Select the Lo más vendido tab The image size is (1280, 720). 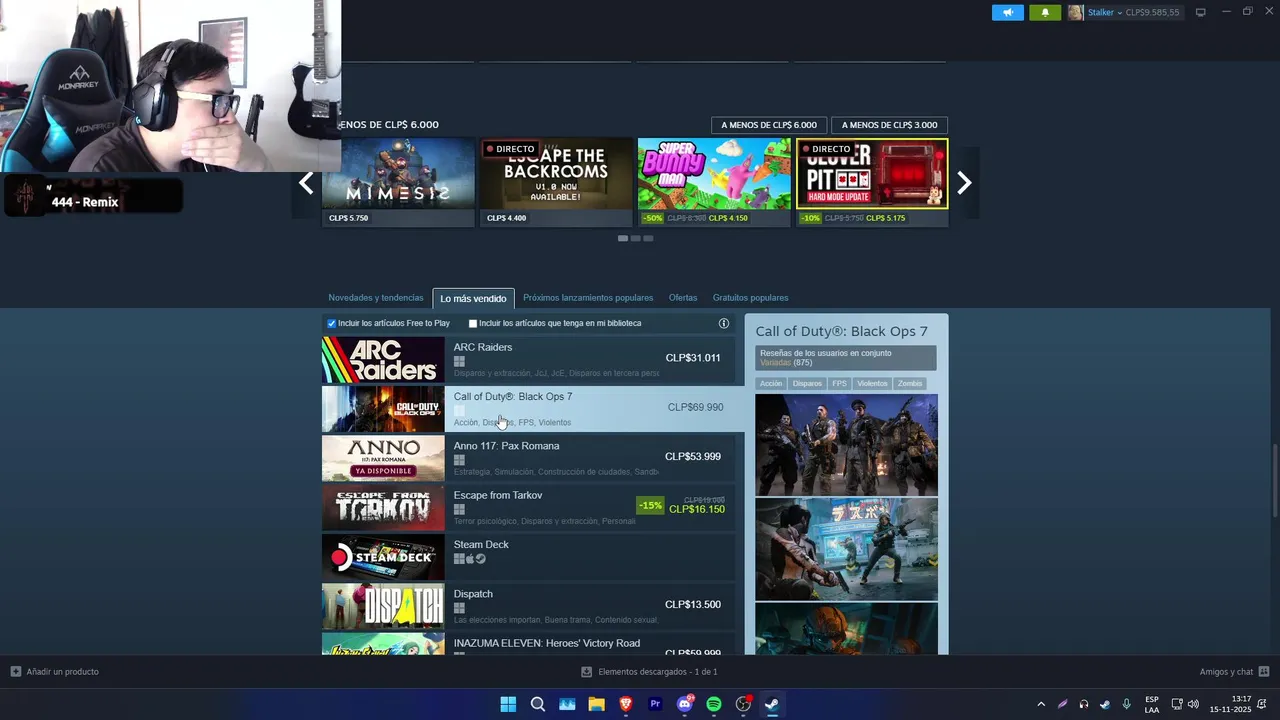coord(473,298)
